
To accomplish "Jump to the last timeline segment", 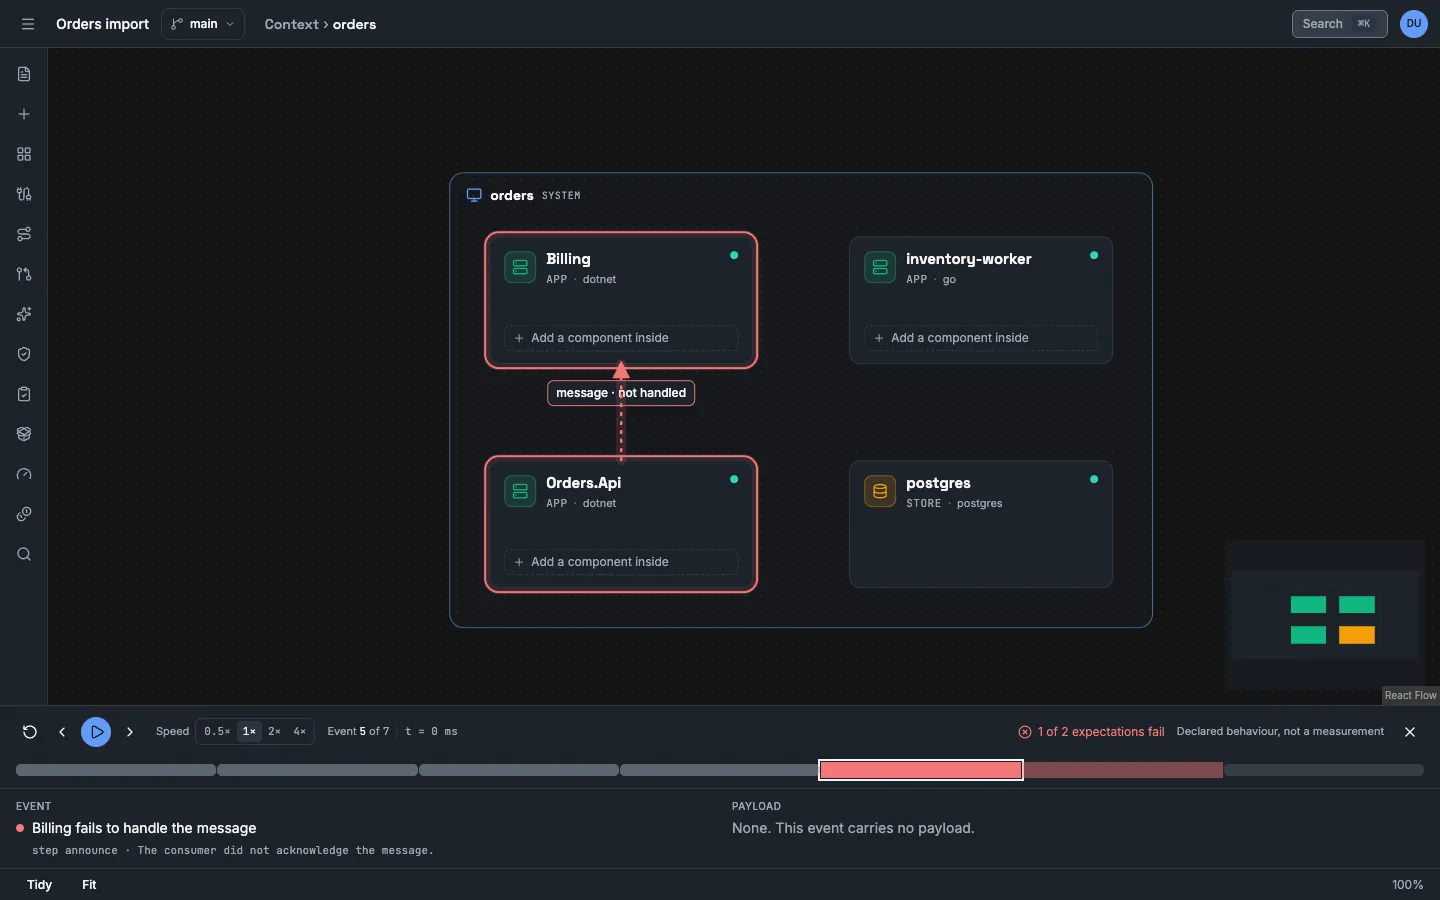I will pos(1324,770).
